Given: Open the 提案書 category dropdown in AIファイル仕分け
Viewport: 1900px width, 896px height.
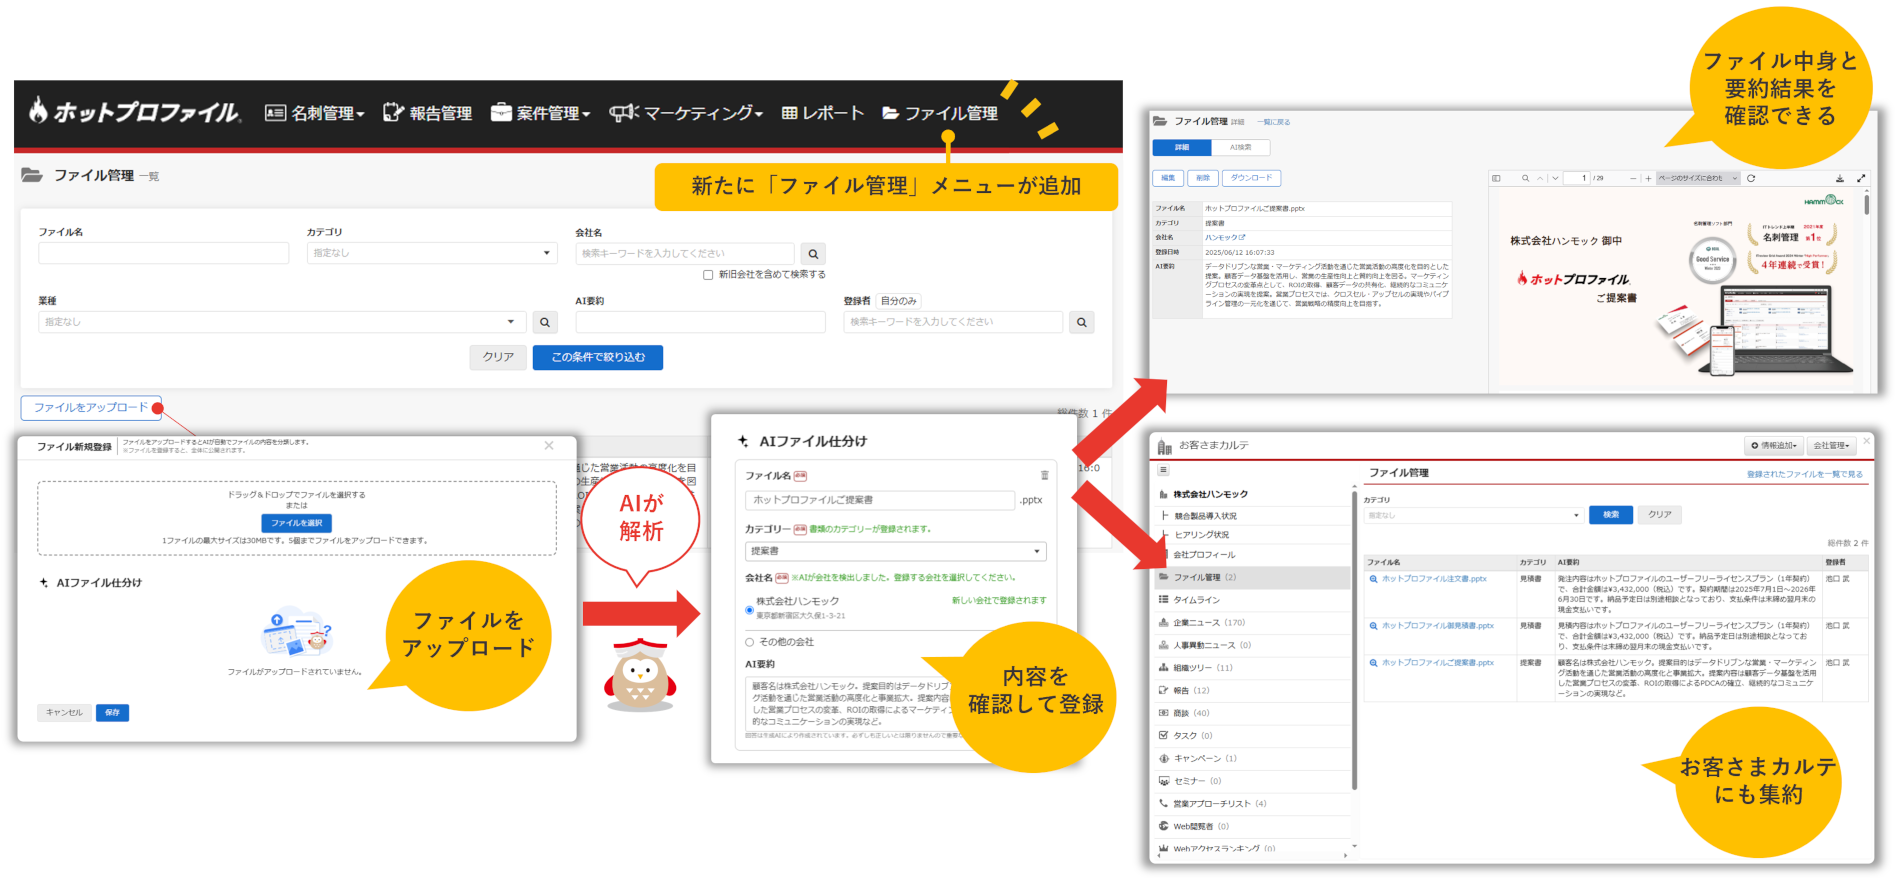Looking at the screenshot, I should click(x=895, y=551).
